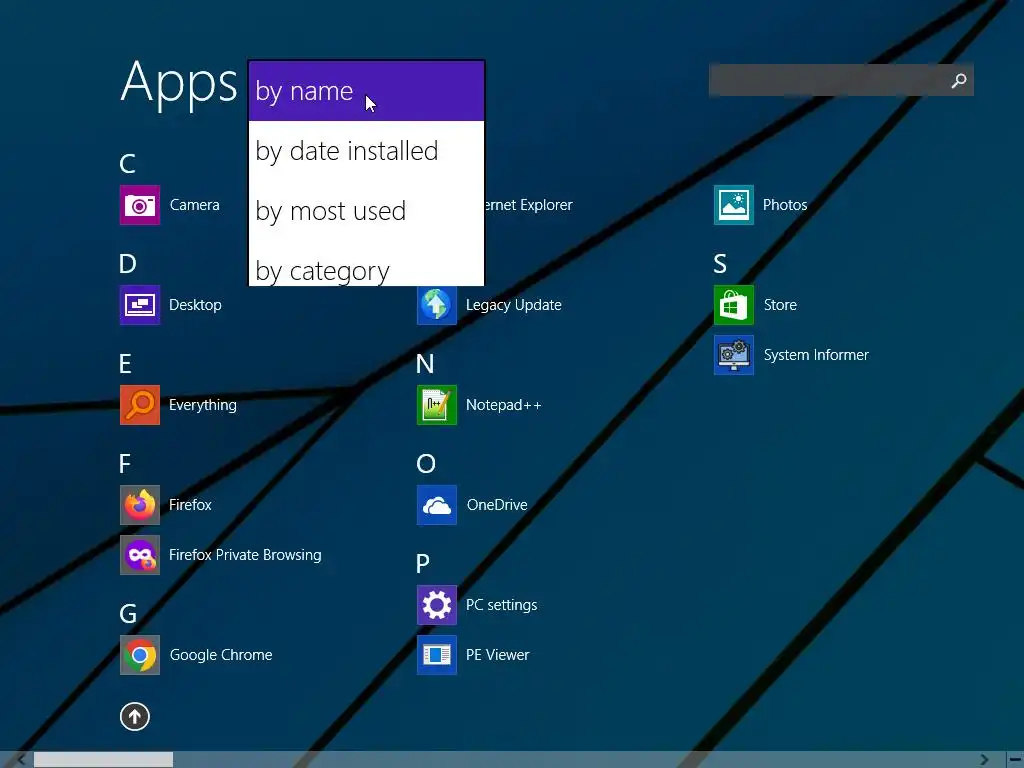
Task: Launch Firefox from its icon
Action: pyautogui.click(x=140, y=505)
